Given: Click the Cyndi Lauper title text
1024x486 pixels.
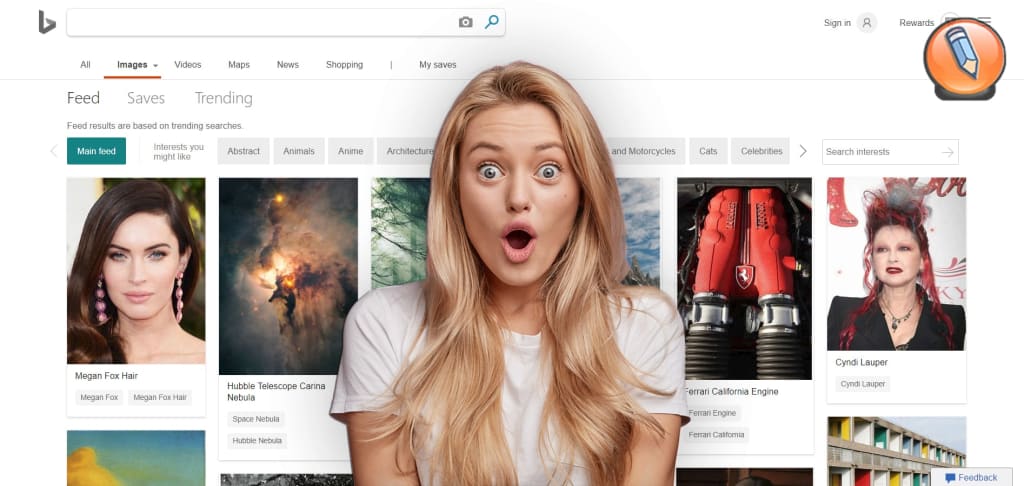Looking at the screenshot, I should tap(861, 363).
